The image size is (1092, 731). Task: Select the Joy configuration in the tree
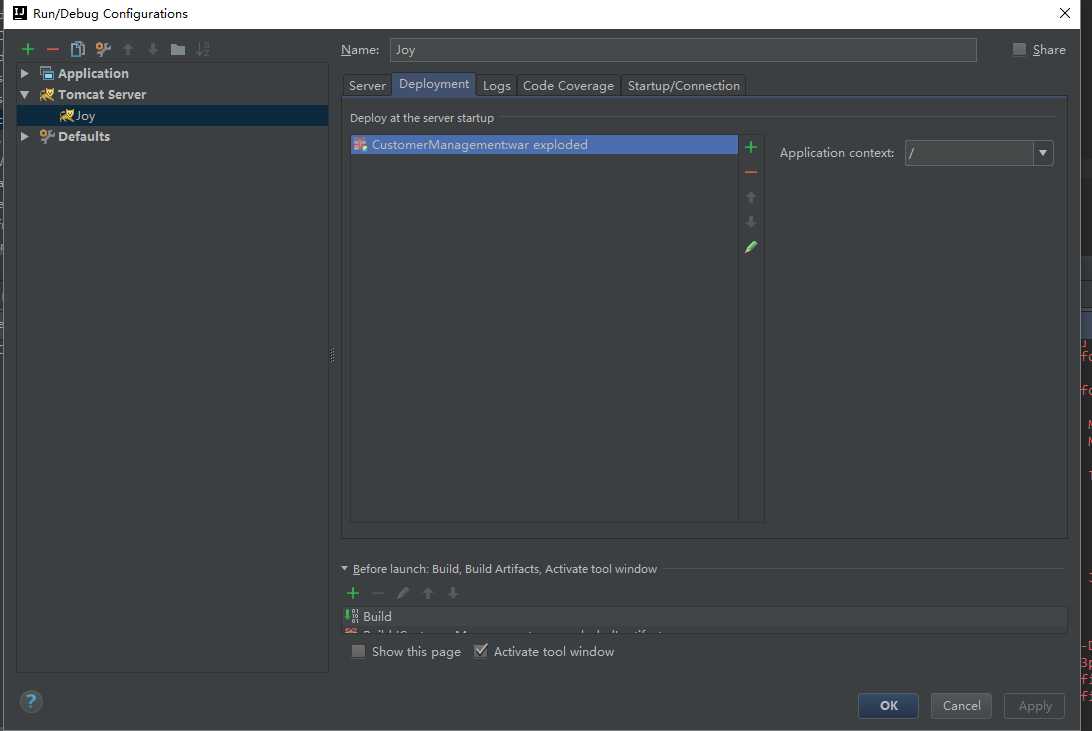[172, 116]
